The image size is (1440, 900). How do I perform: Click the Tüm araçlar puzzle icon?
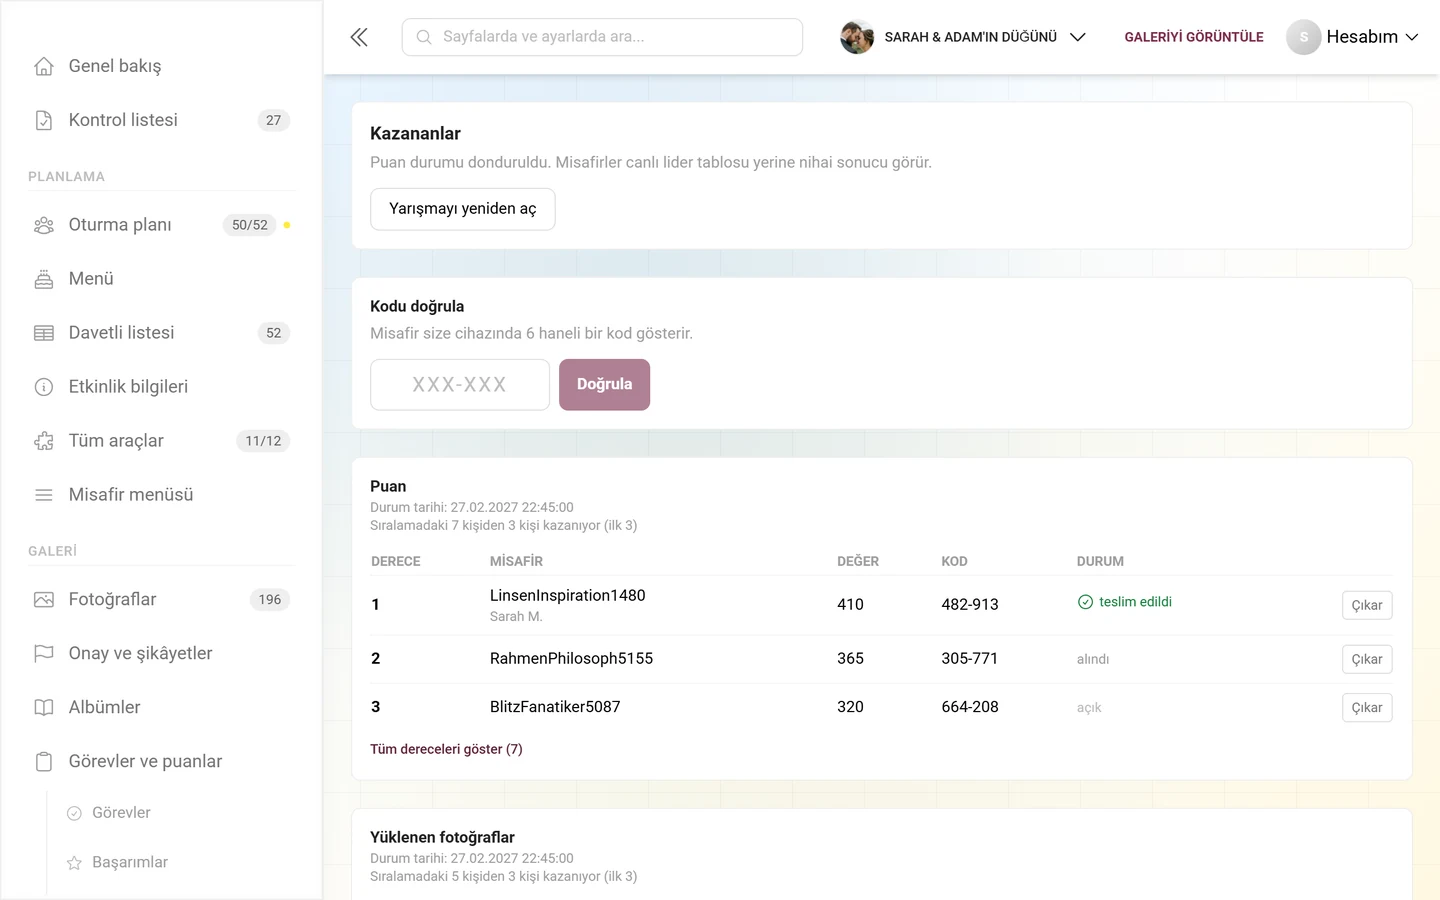pyautogui.click(x=44, y=441)
